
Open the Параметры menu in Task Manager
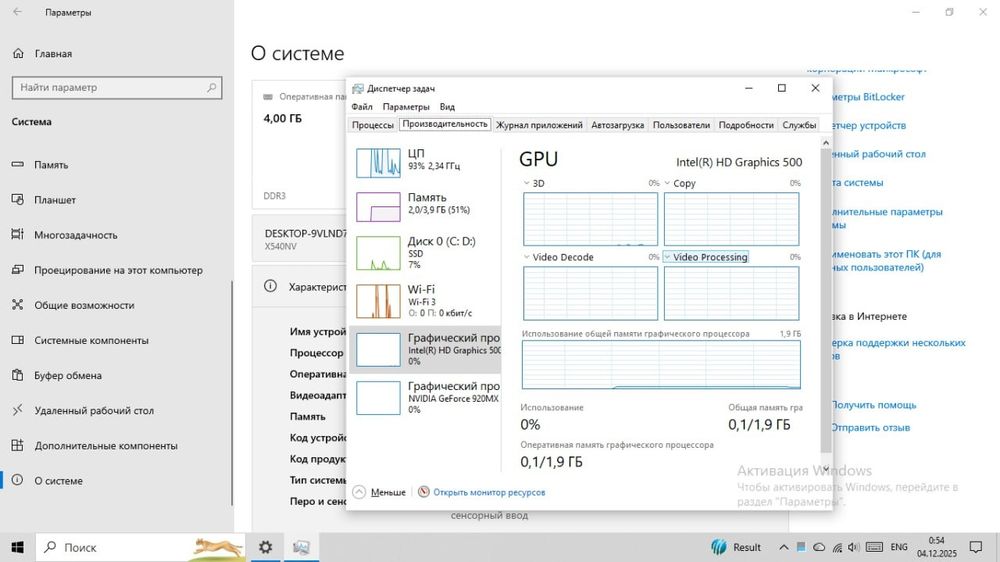(406, 107)
